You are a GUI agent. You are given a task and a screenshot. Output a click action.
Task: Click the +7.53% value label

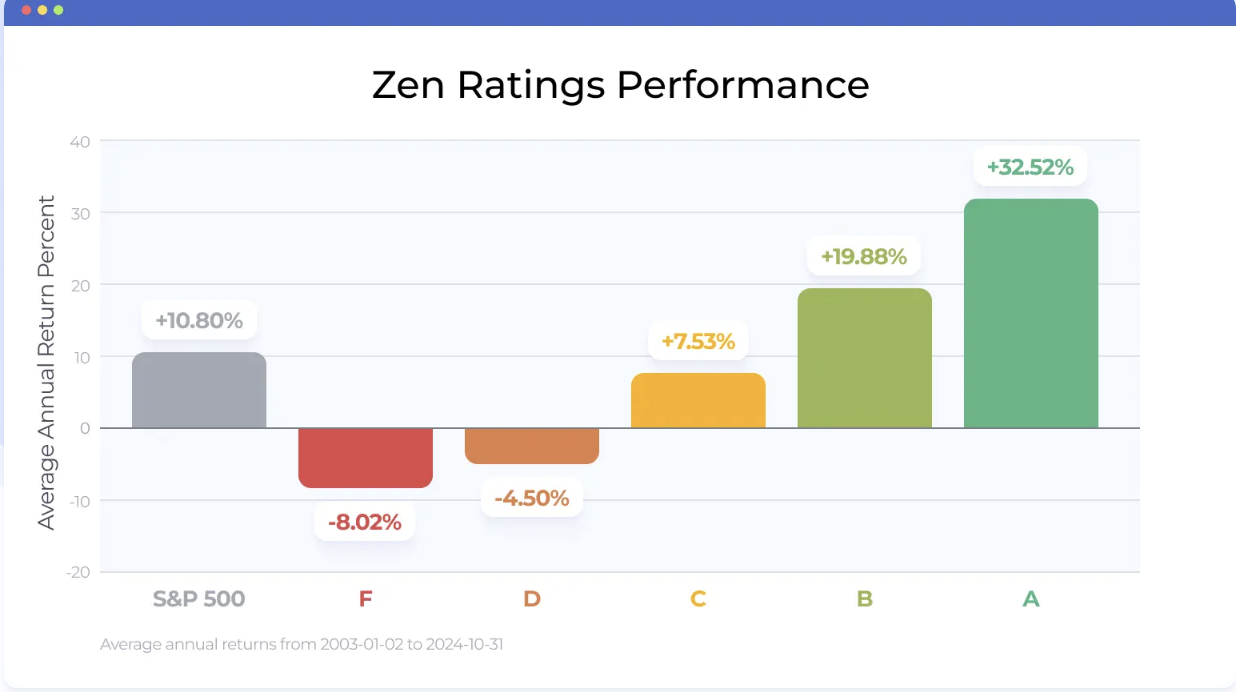point(698,342)
